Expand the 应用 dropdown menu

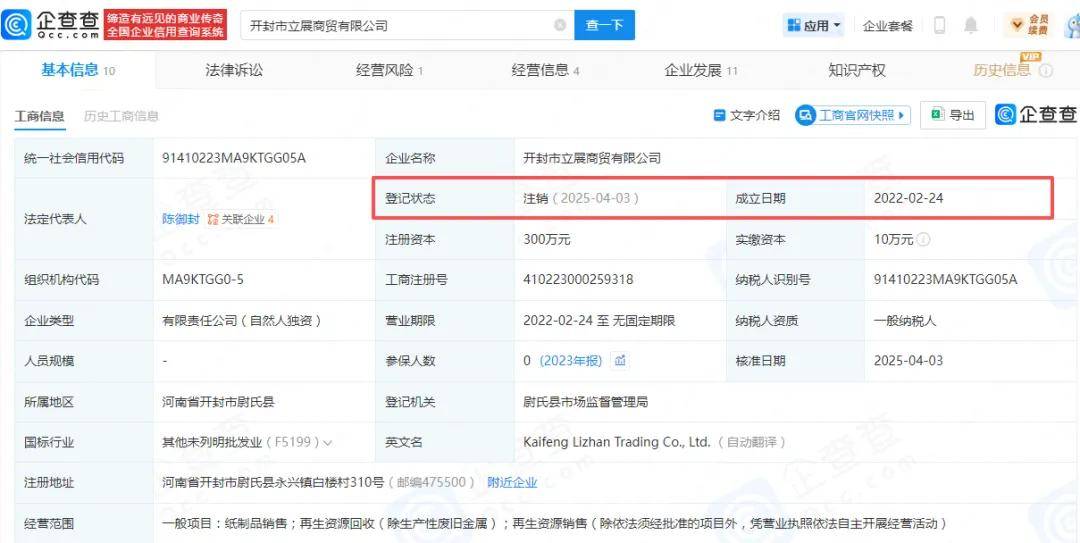(x=814, y=26)
